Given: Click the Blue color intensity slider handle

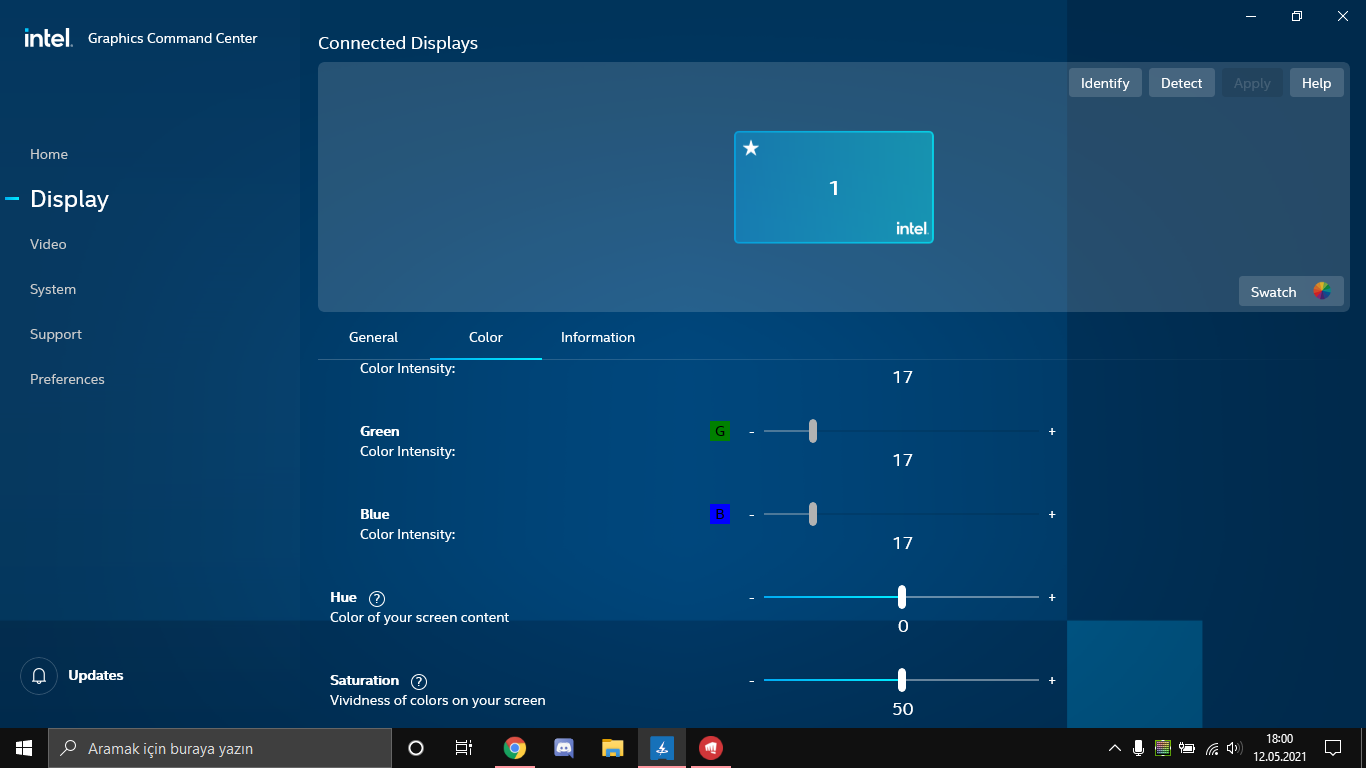Looking at the screenshot, I should pyautogui.click(x=813, y=514).
